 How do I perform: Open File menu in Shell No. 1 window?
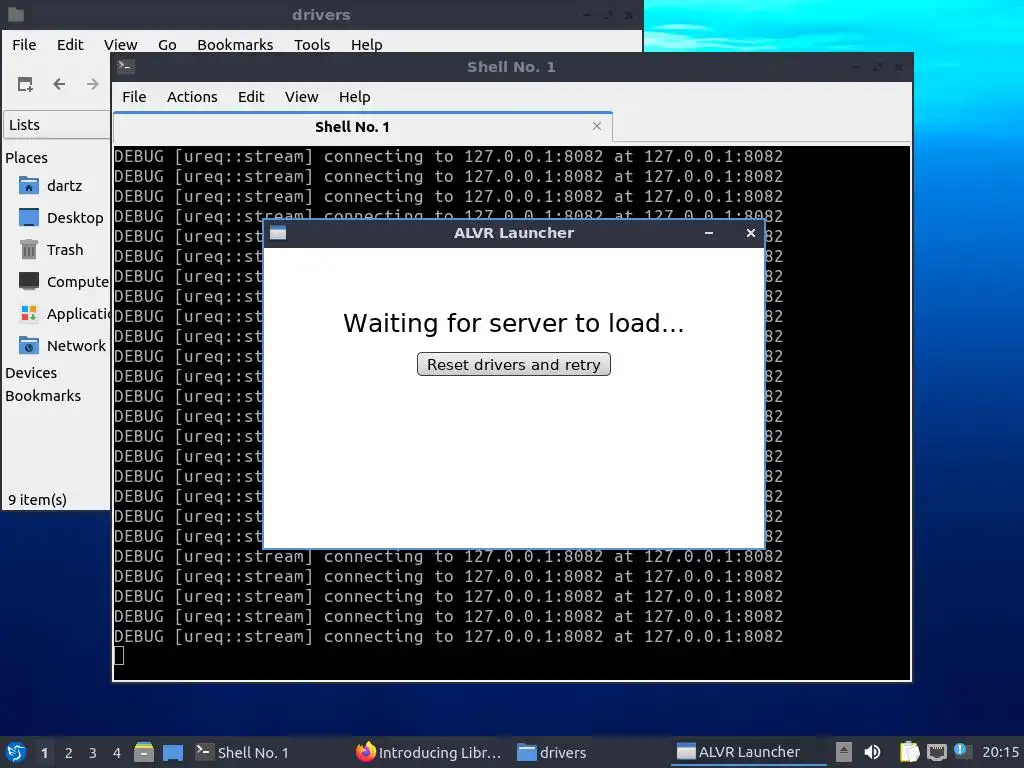pos(134,97)
